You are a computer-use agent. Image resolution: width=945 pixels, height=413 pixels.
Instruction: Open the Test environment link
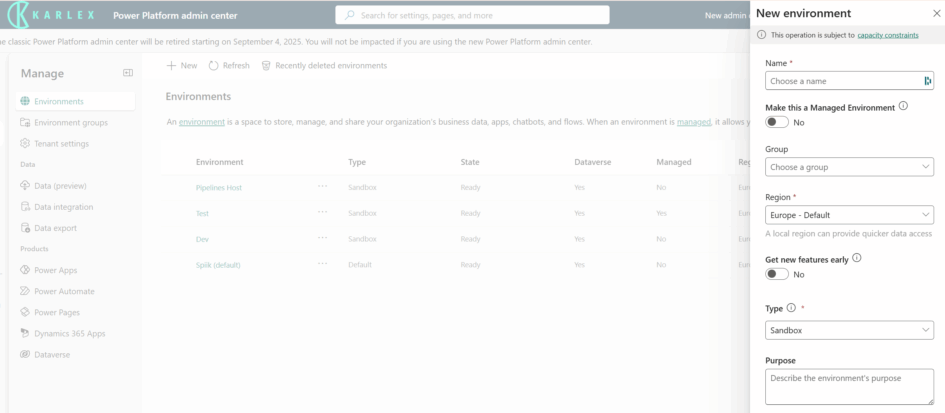pos(202,213)
